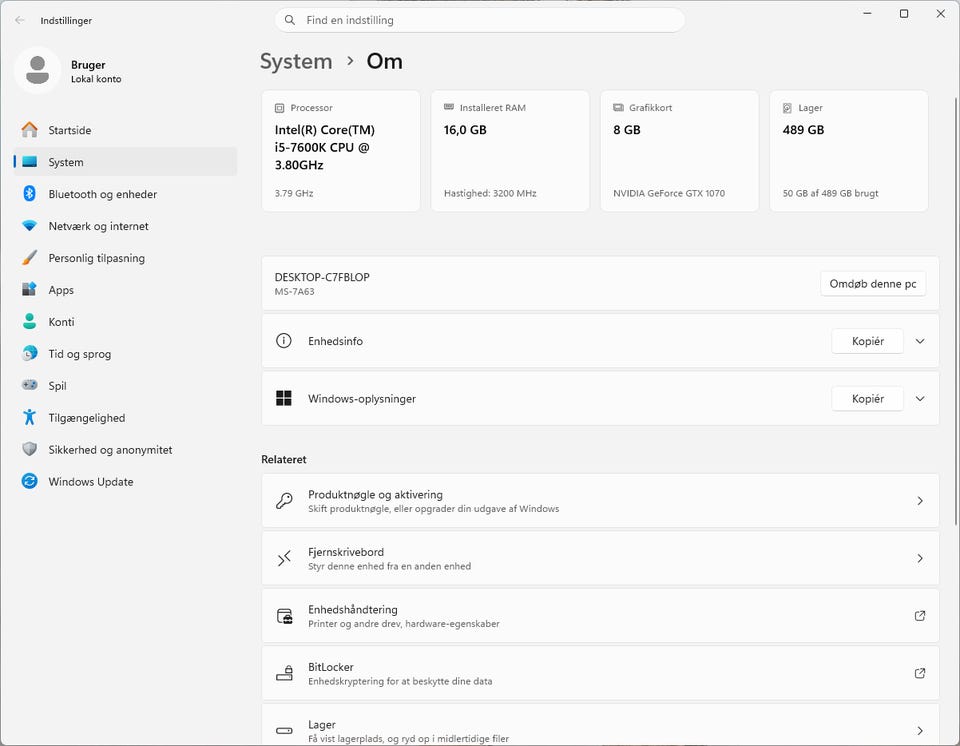960x746 pixels.
Task: Open Tid og sprog settings page
Action: coord(80,354)
